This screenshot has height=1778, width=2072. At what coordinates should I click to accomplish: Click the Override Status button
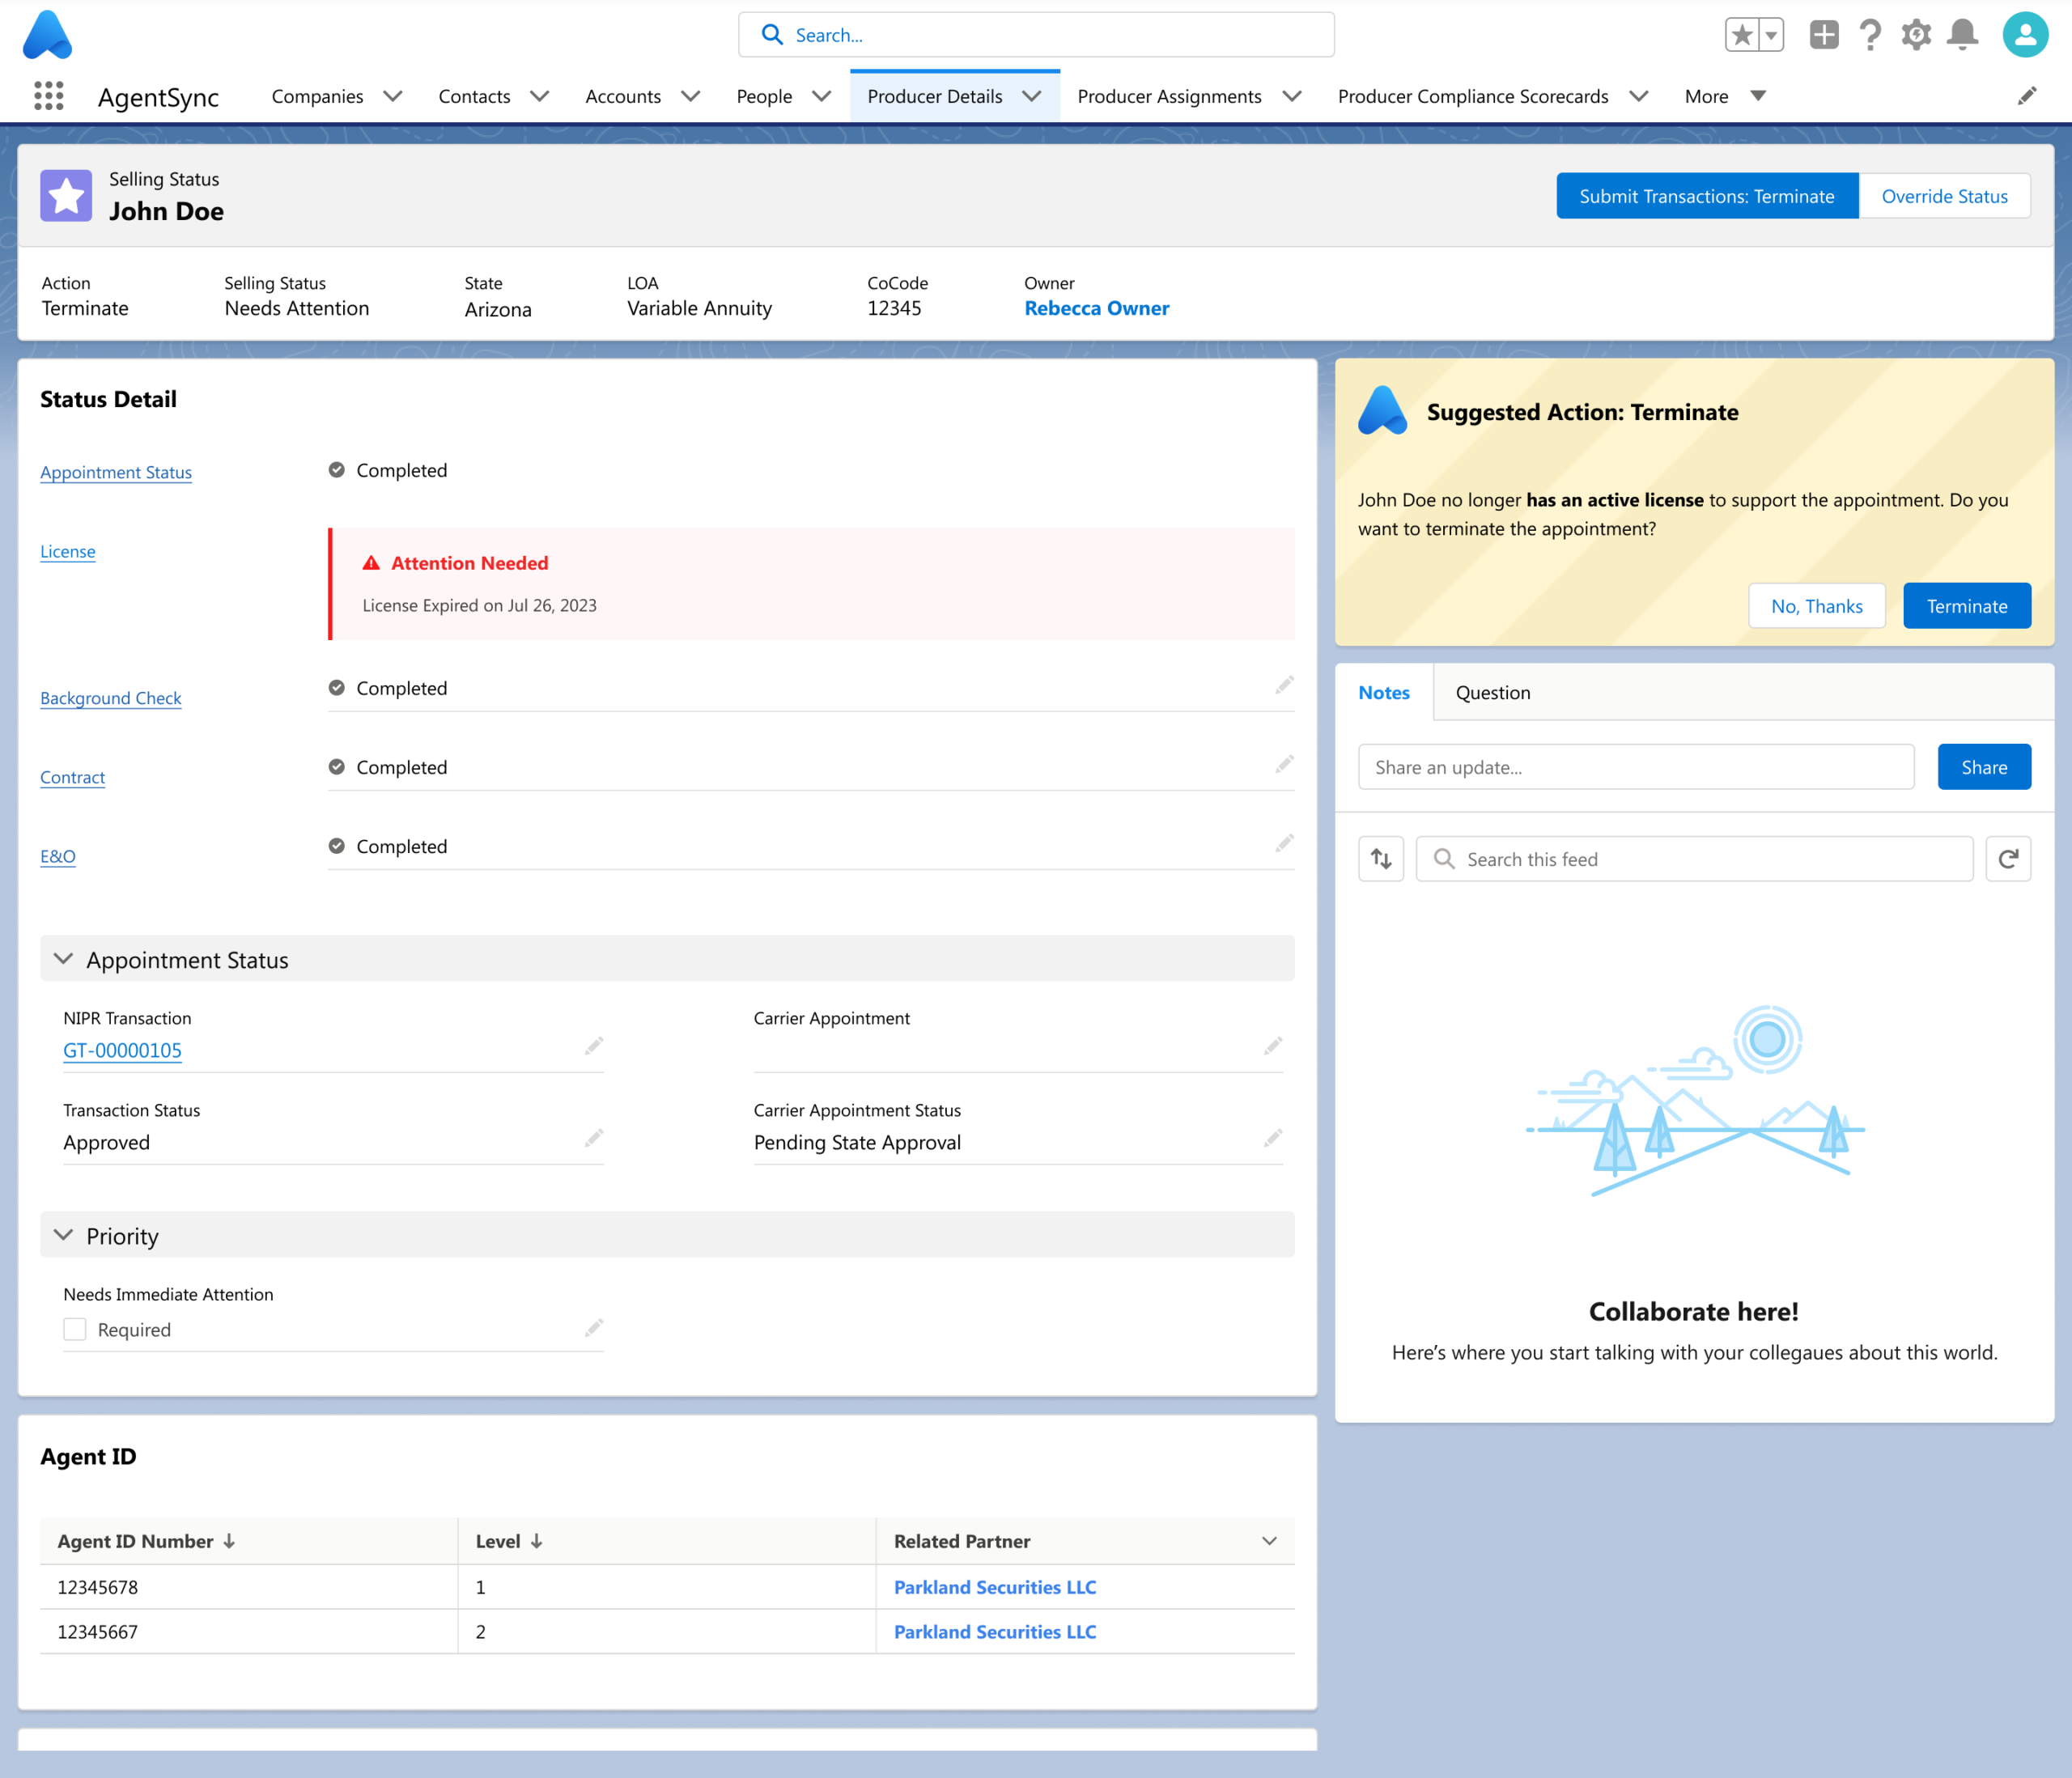[1943, 196]
